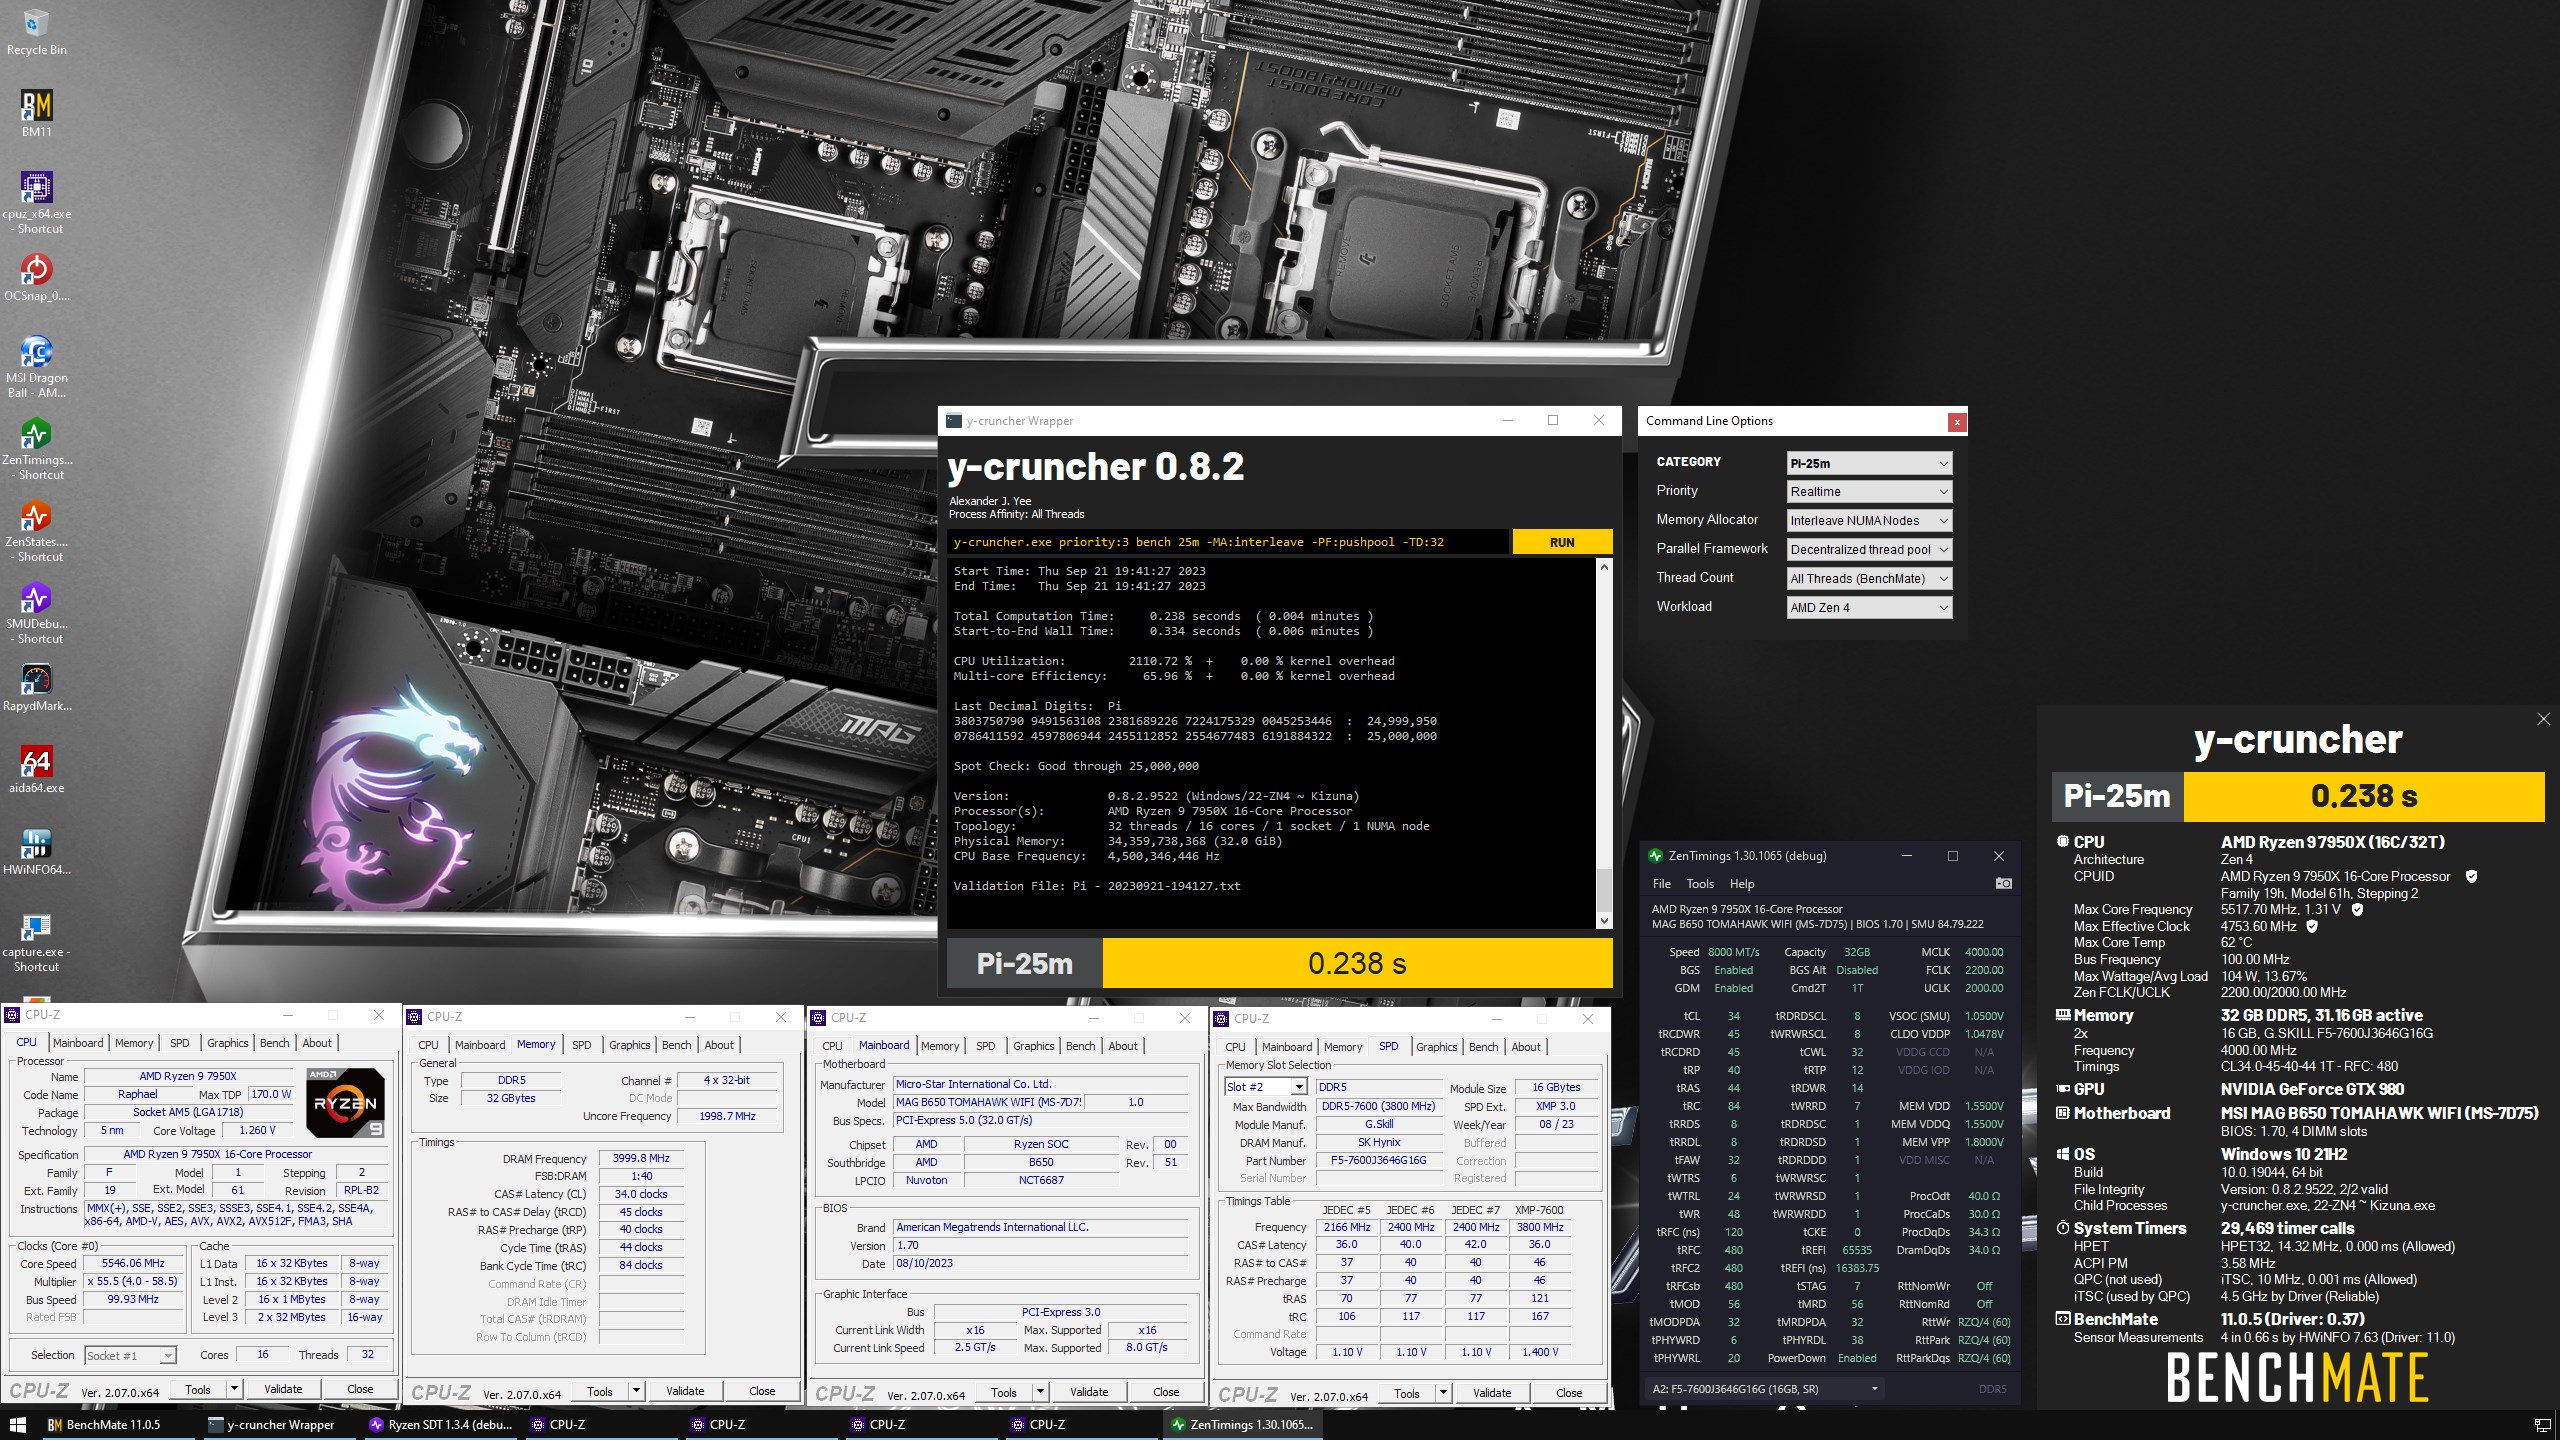The image size is (2560, 1440).
Task: Click Close in the CPU-Z SPD window
Action: [x=1569, y=1393]
